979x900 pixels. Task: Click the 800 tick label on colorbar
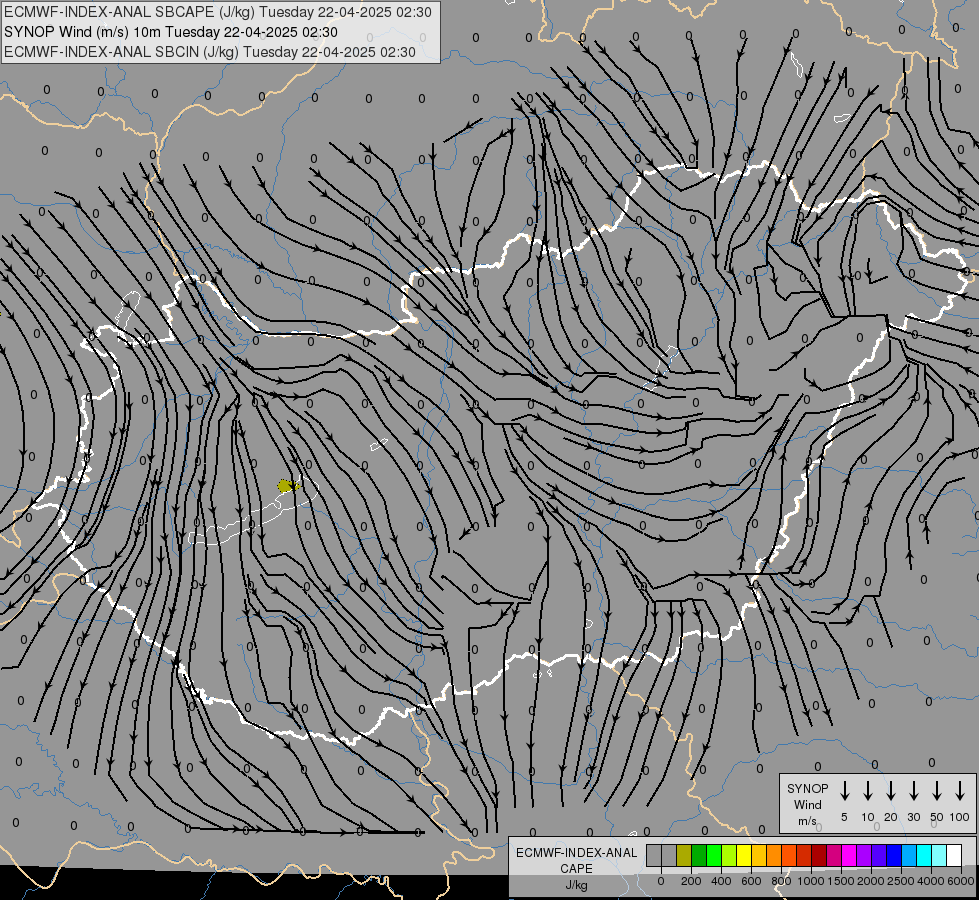781,881
